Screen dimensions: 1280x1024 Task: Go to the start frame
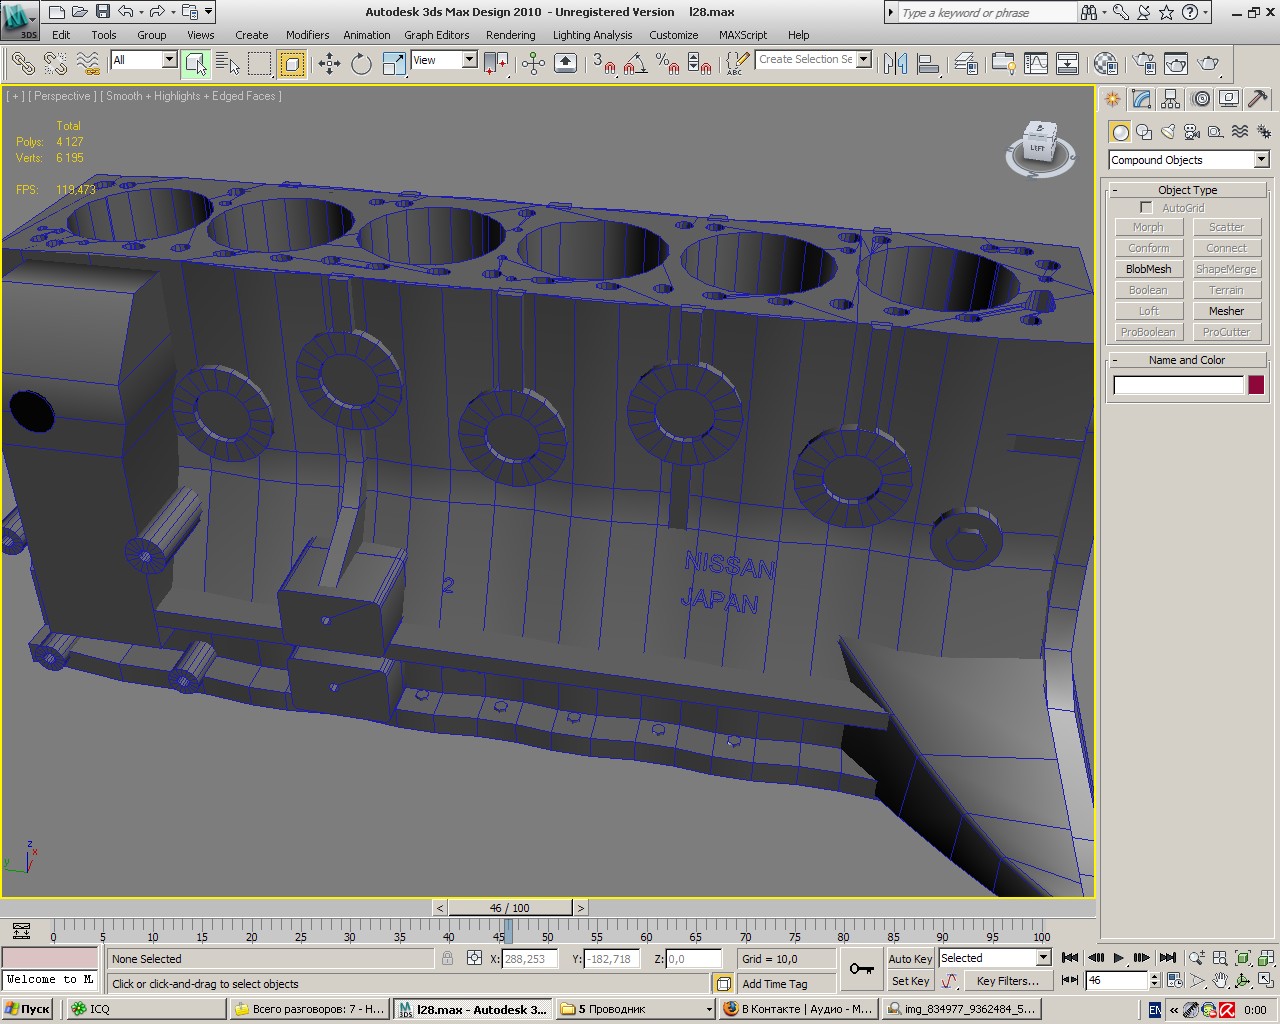[1069, 958]
